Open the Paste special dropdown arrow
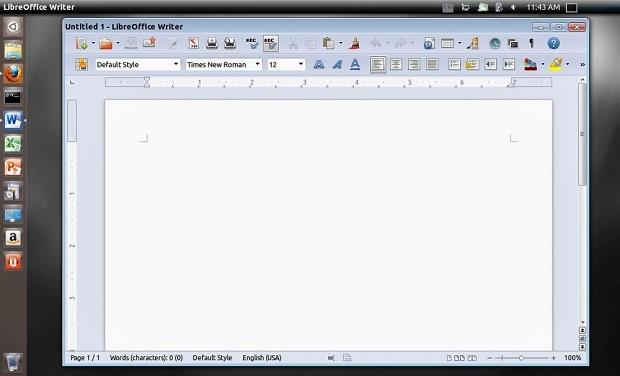 [x=340, y=43]
